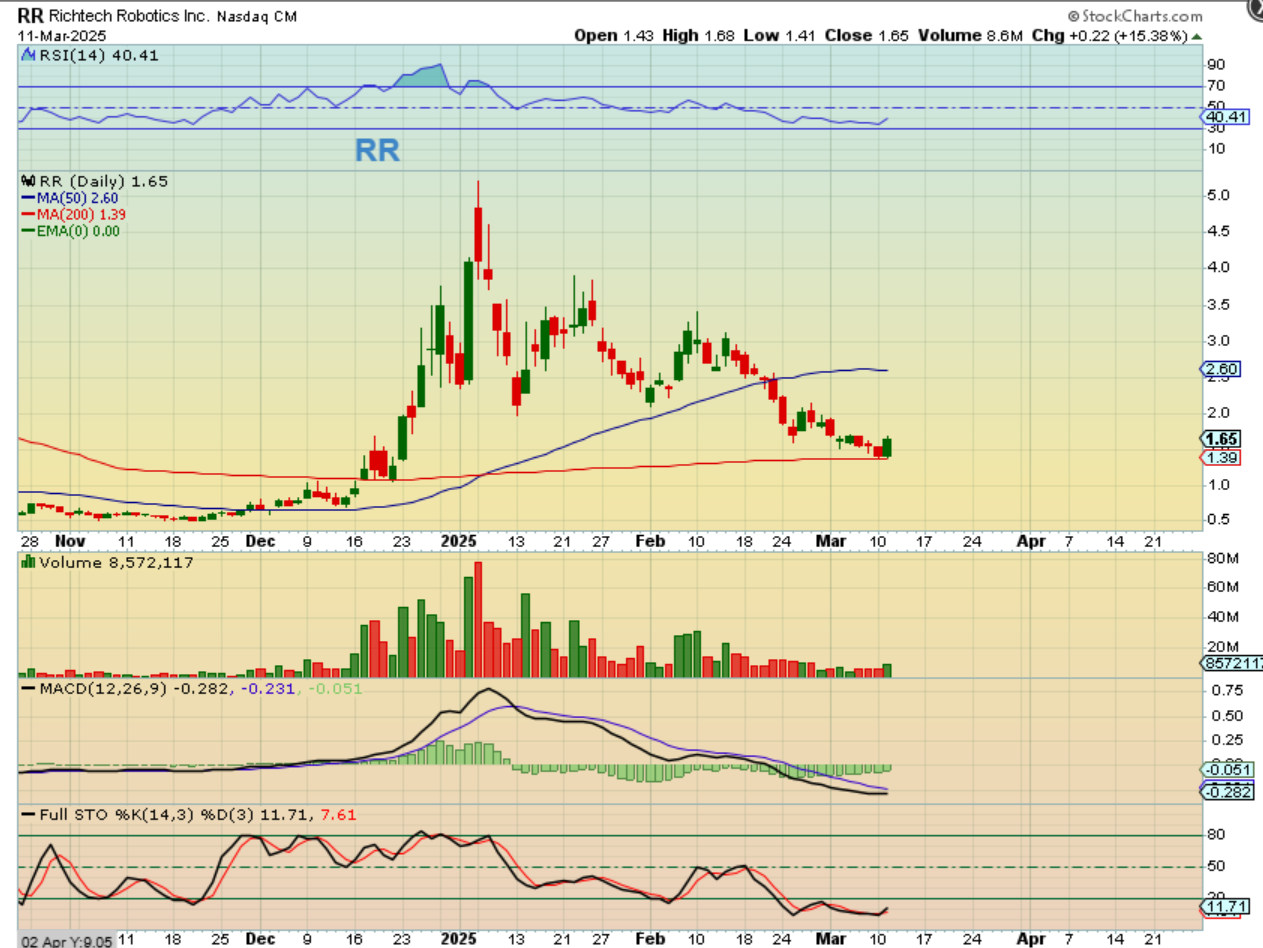Viewport: 1263px width, 948px height.
Task: Click the MA(50) 2.60 legend entry
Action: (x=69, y=198)
